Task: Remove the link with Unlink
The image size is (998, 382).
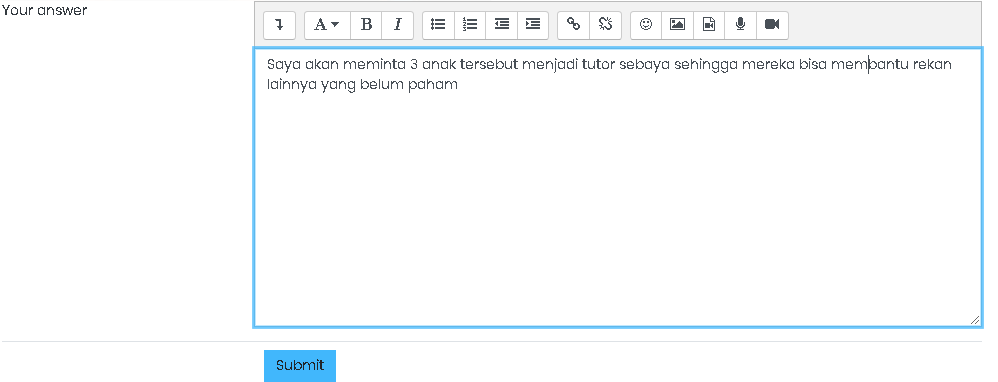Action: [x=605, y=25]
